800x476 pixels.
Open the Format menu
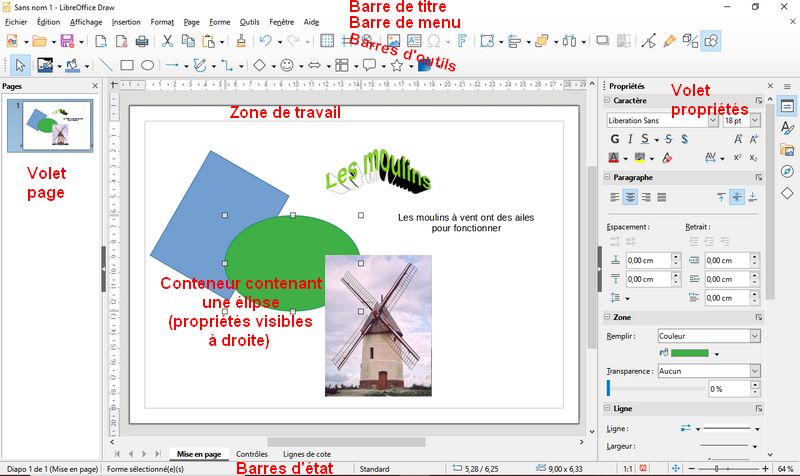(161, 21)
